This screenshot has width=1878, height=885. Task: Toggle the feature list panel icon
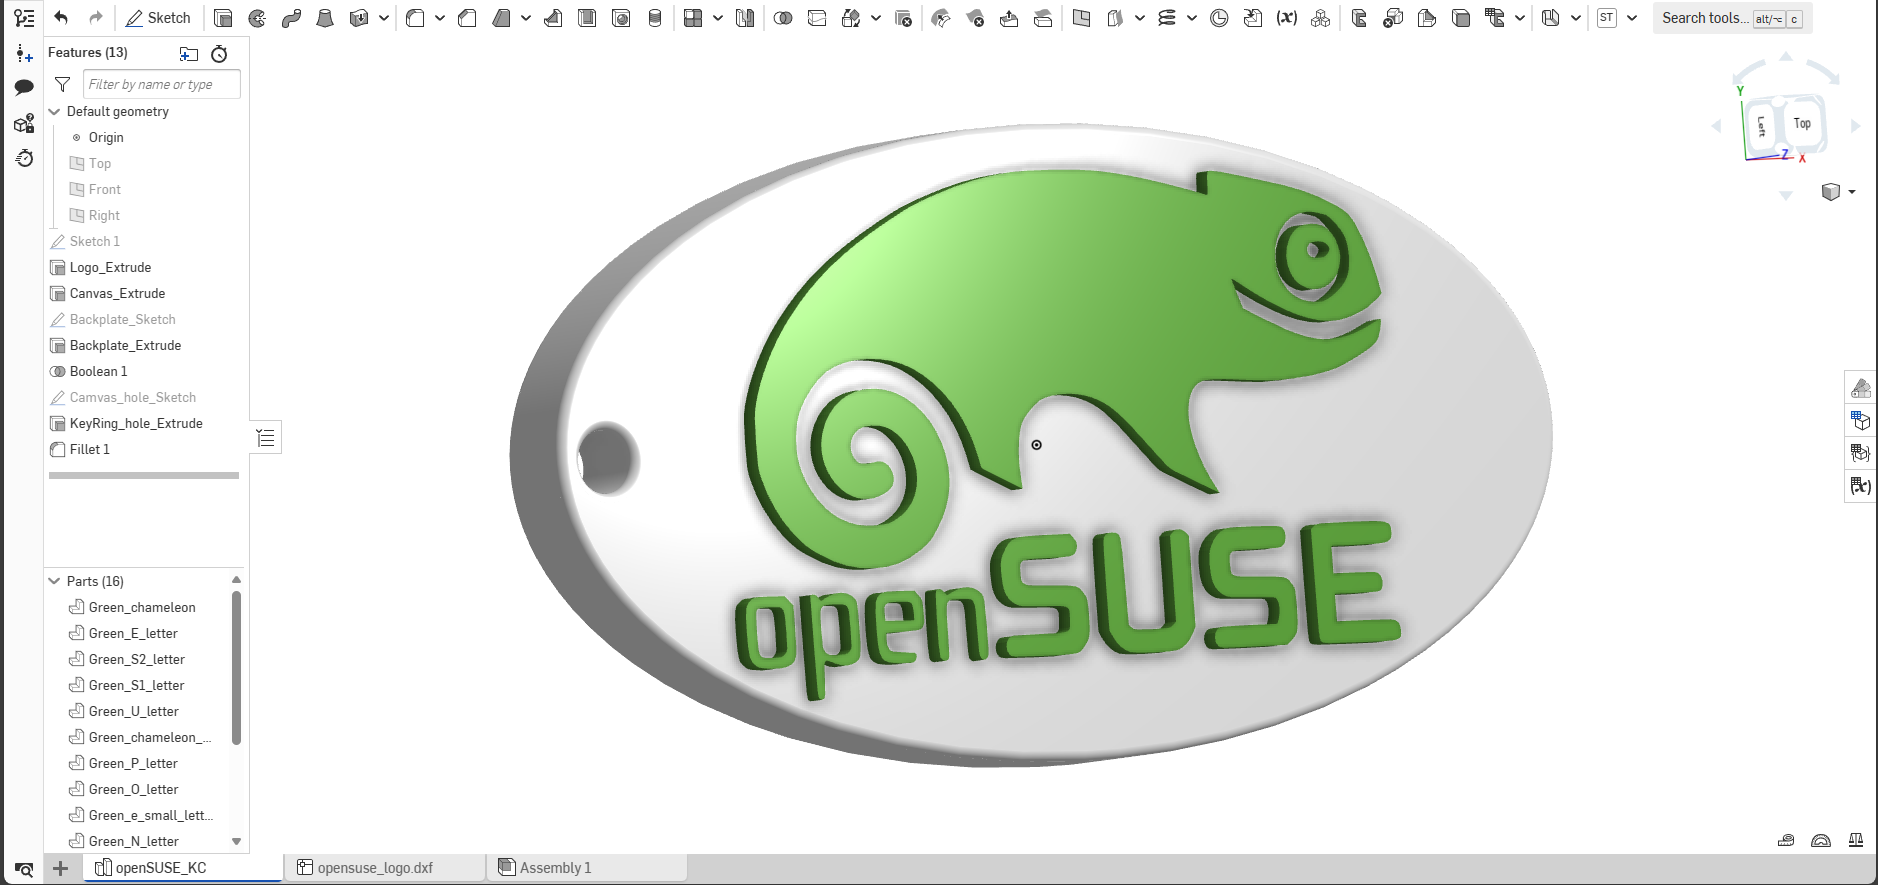click(24, 18)
